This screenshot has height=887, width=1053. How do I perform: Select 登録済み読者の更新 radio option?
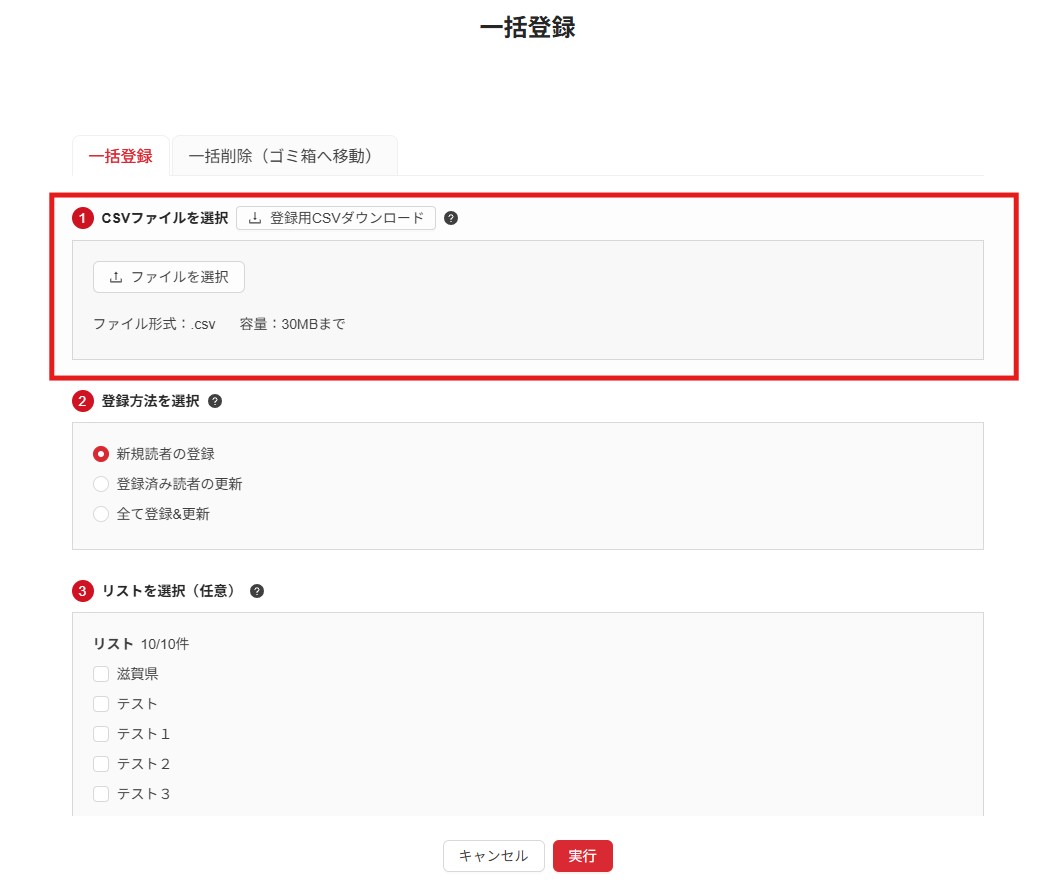point(101,484)
